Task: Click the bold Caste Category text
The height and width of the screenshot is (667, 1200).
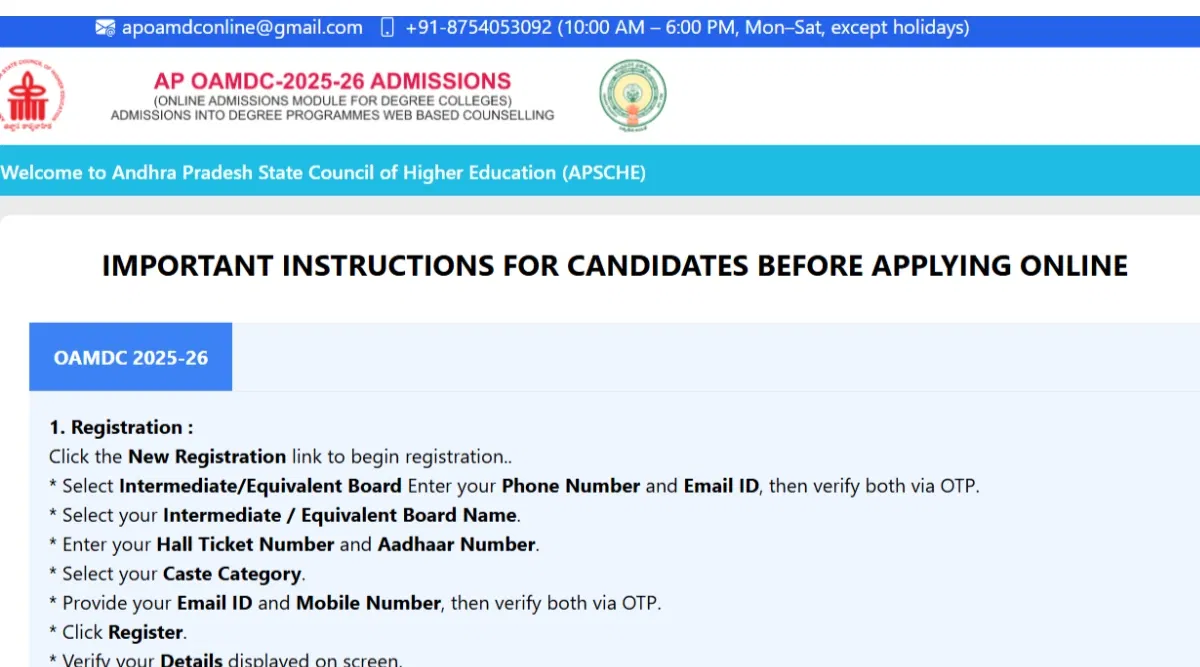Action: [232, 574]
